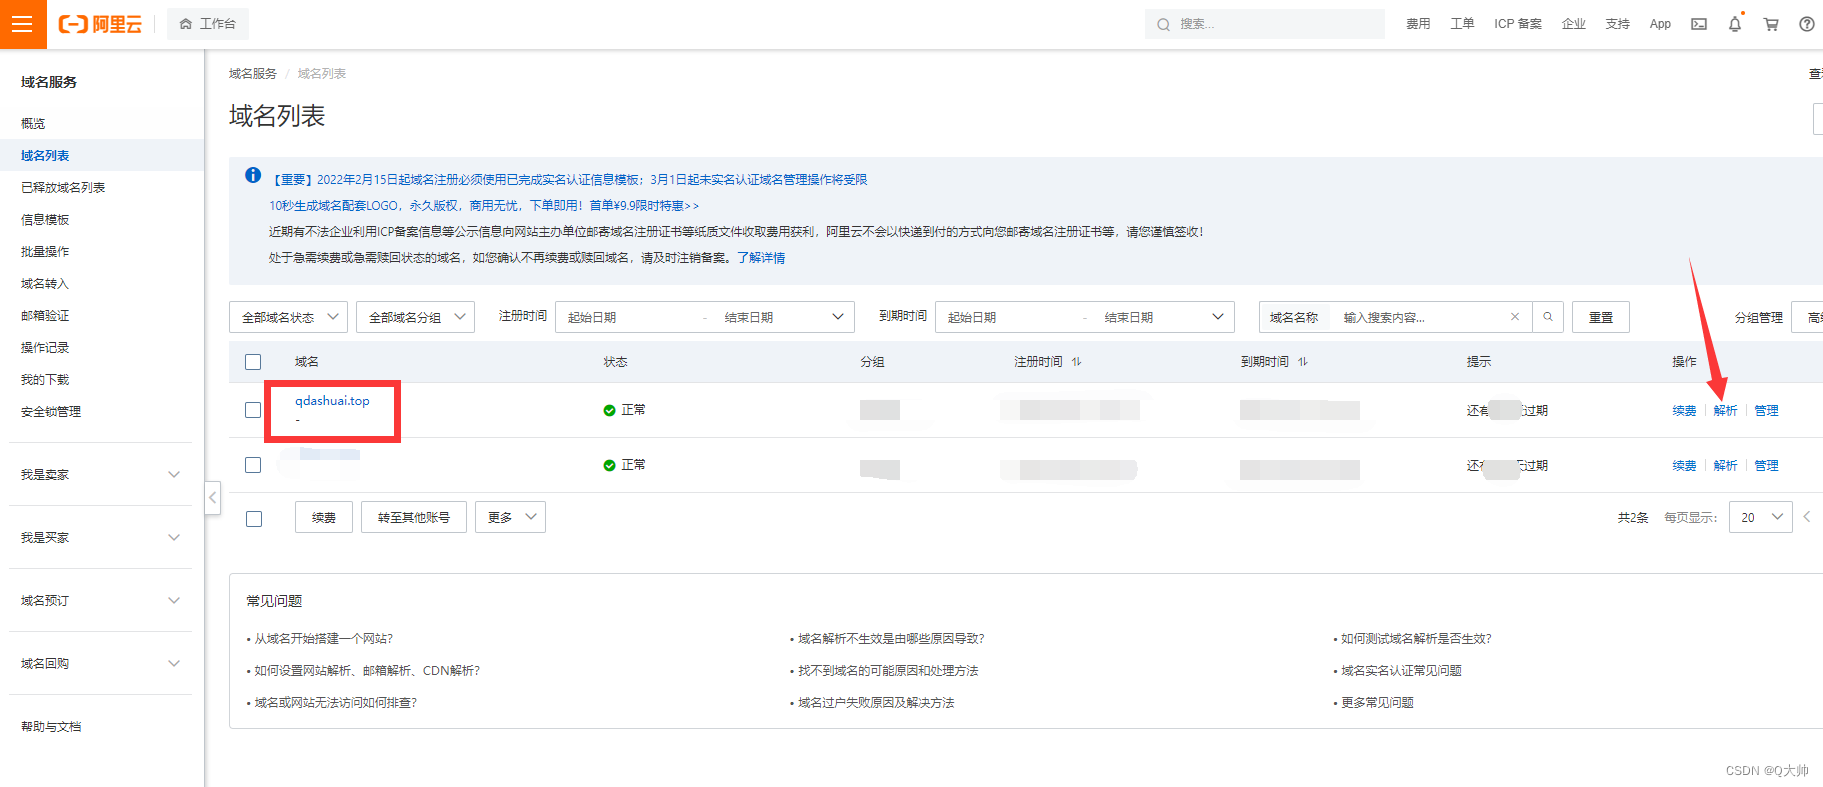This screenshot has width=1823, height=787.
Task: Click the Alibaba Cloud logo
Action: tap(100, 24)
